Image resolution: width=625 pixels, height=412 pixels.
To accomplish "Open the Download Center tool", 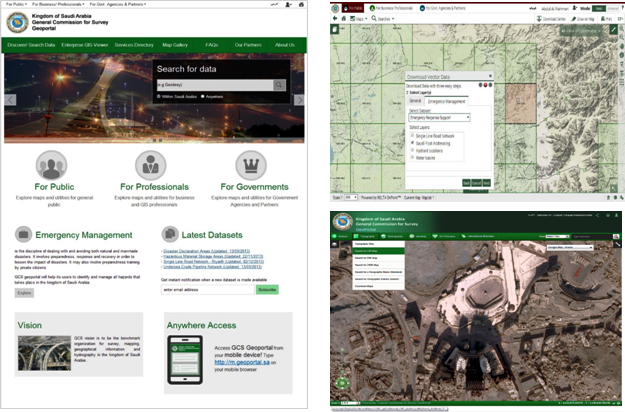I will pyautogui.click(x=551, y=19).
